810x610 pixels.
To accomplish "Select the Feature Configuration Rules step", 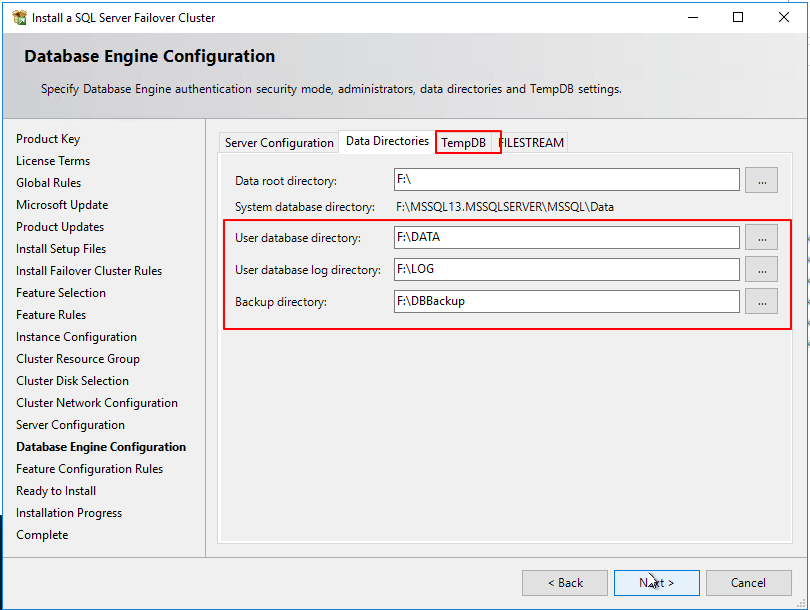I will click(89, 469).
